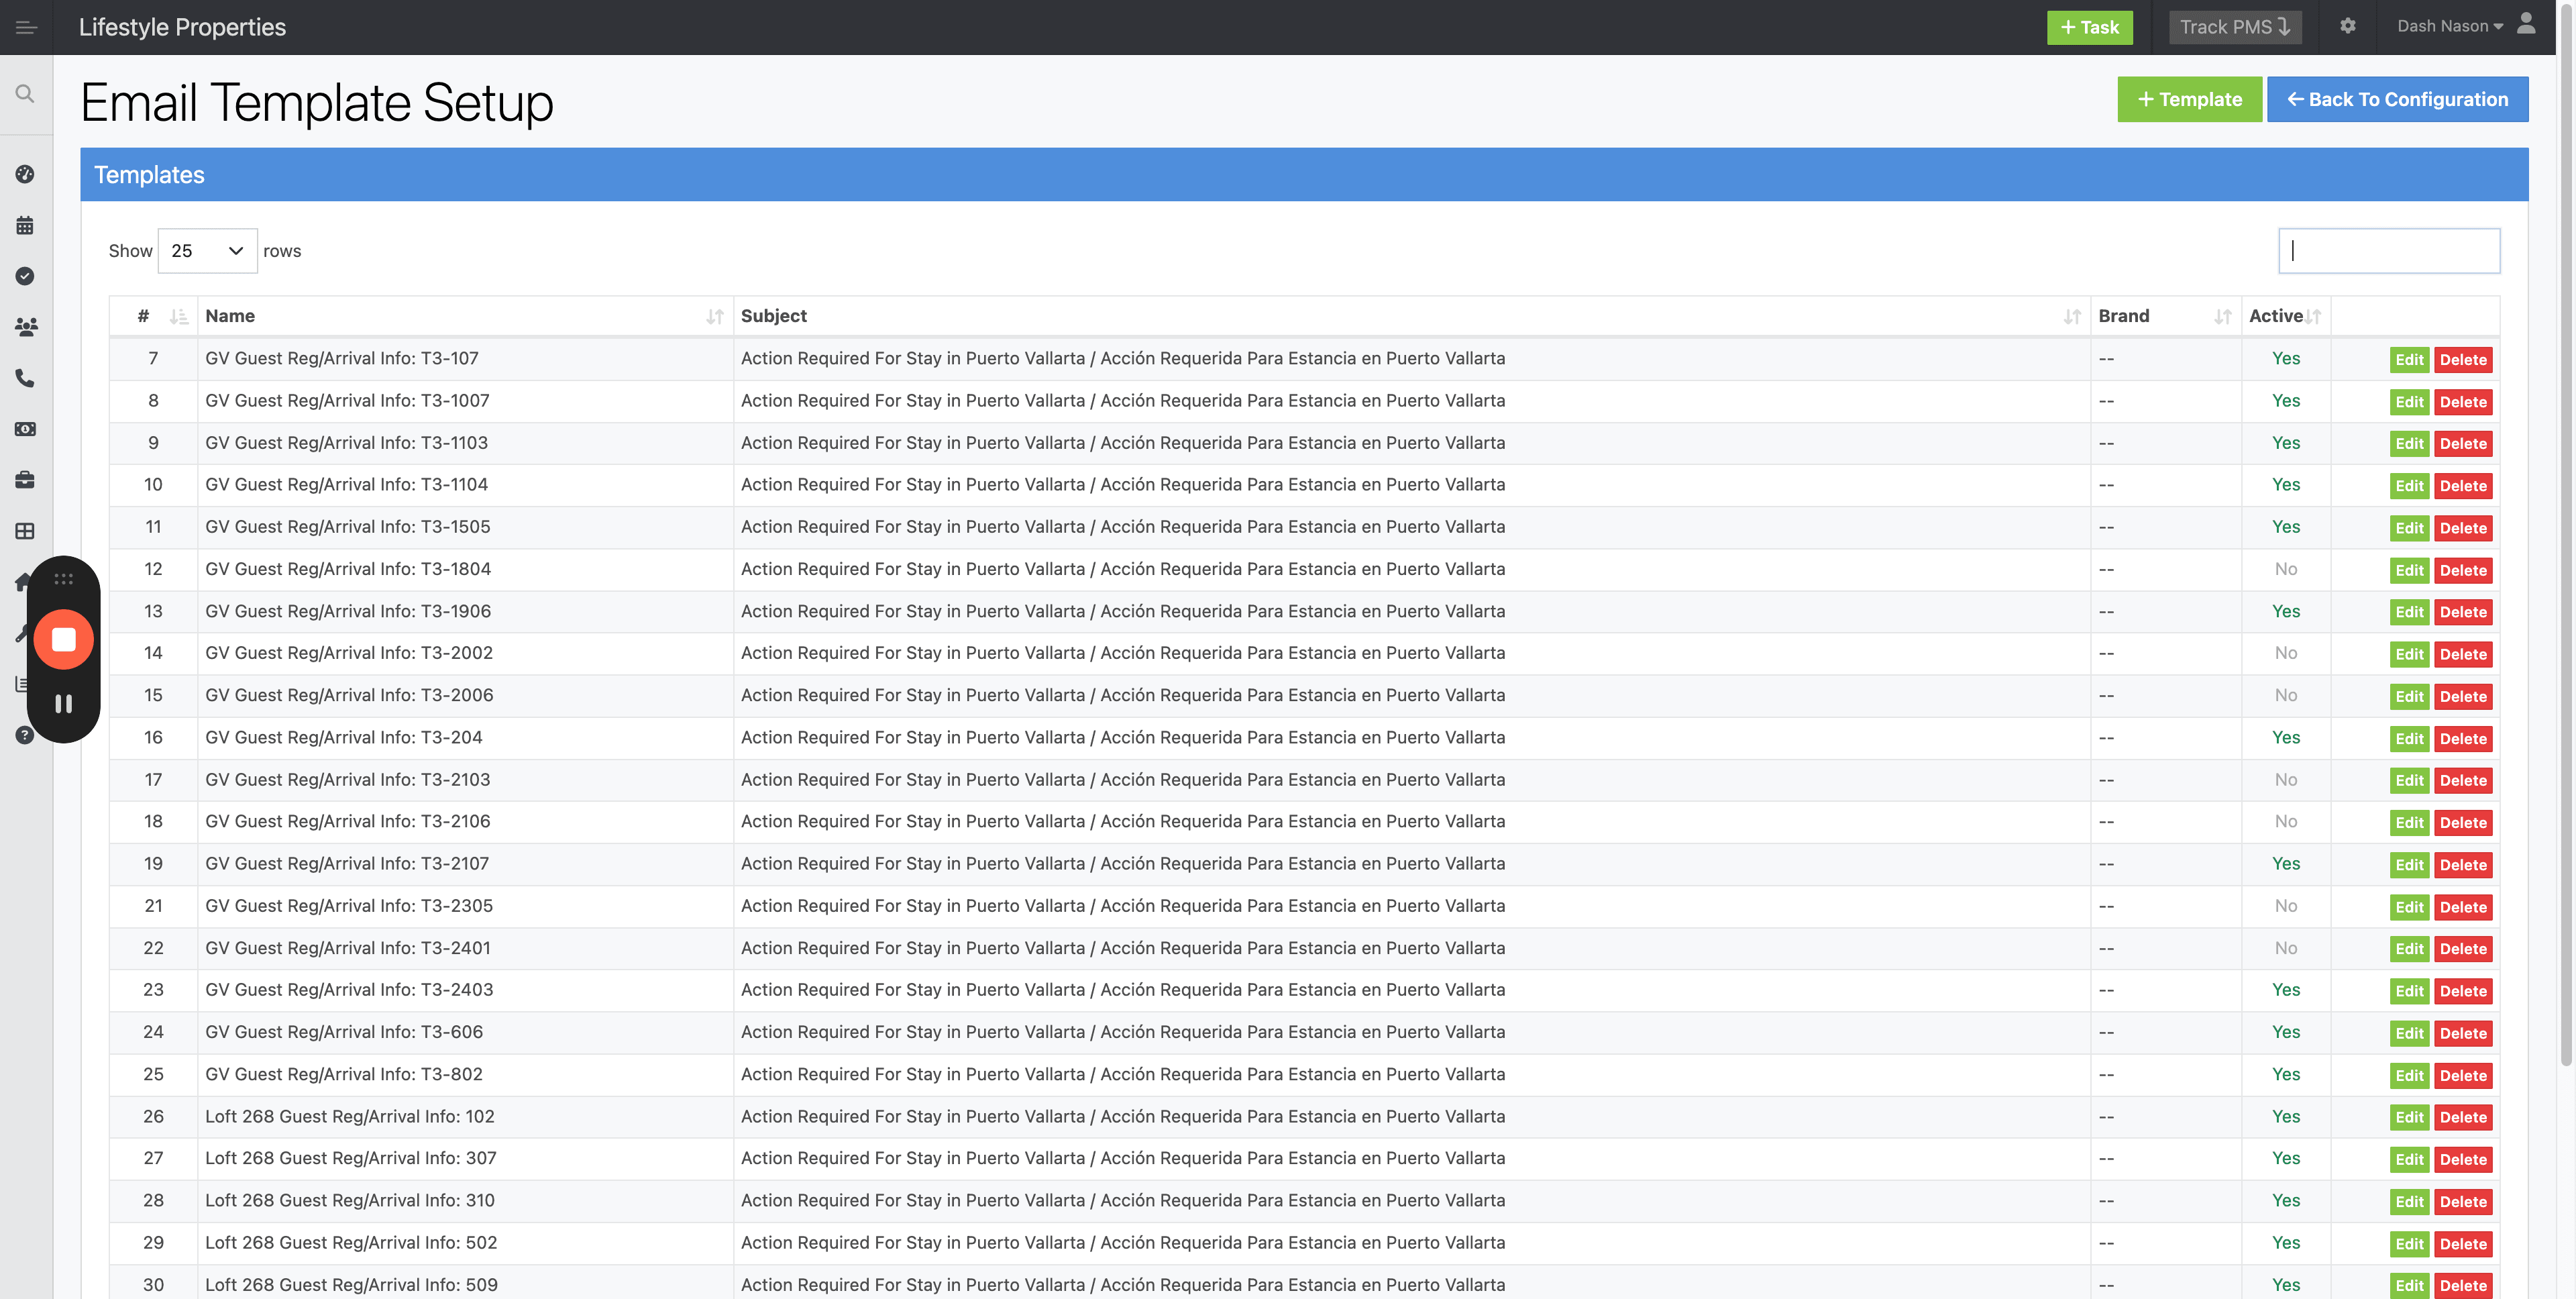The image size is (2576, 1299).
Task: Edit the T3-2305 template
Action: pos(2409,907)
